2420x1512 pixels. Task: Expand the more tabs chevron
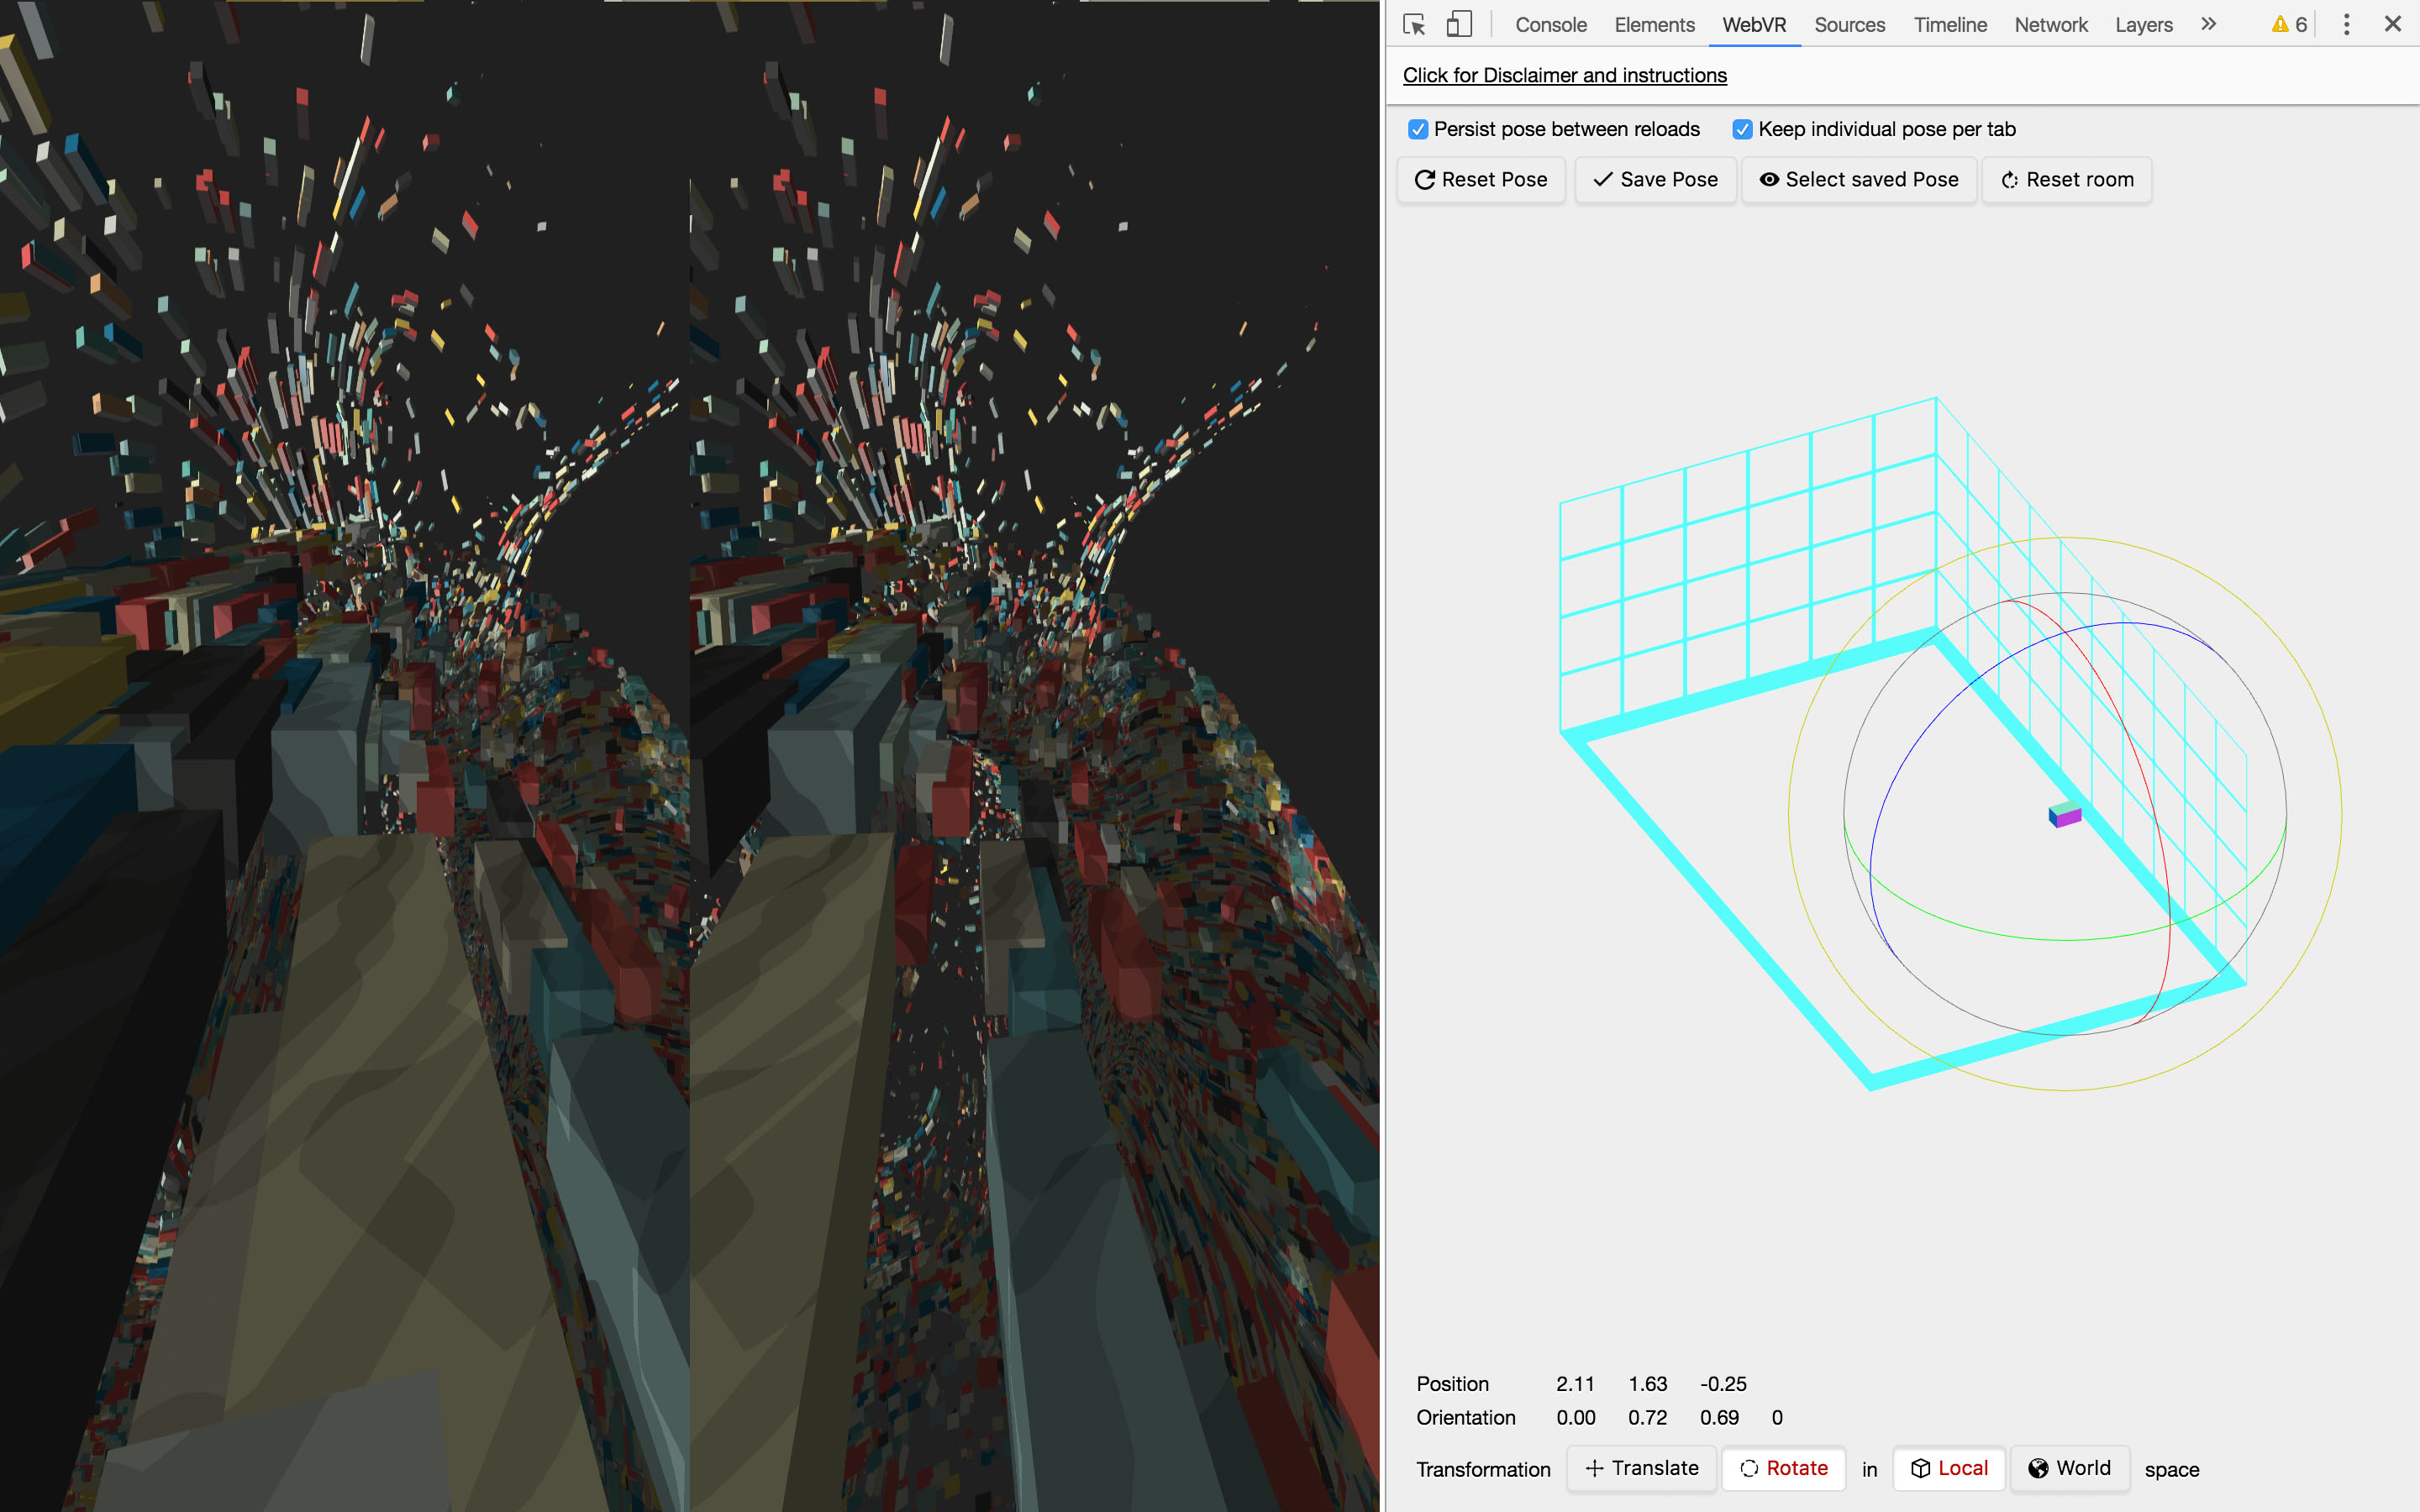click(x=2208, y=25)
